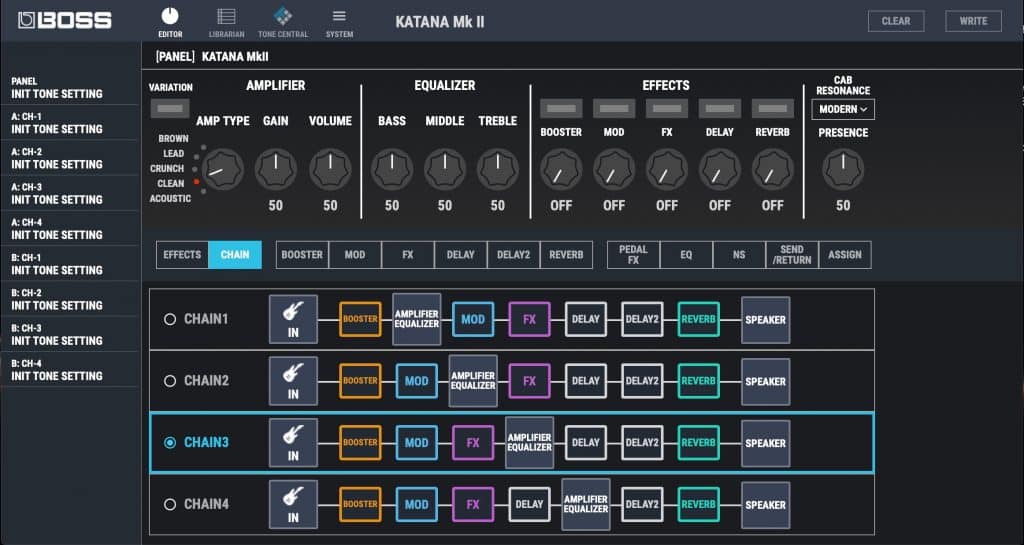The image size is (1024, 545).
Task: Select B: CH-4 tone setting
Action: click(x=70, y=369)
